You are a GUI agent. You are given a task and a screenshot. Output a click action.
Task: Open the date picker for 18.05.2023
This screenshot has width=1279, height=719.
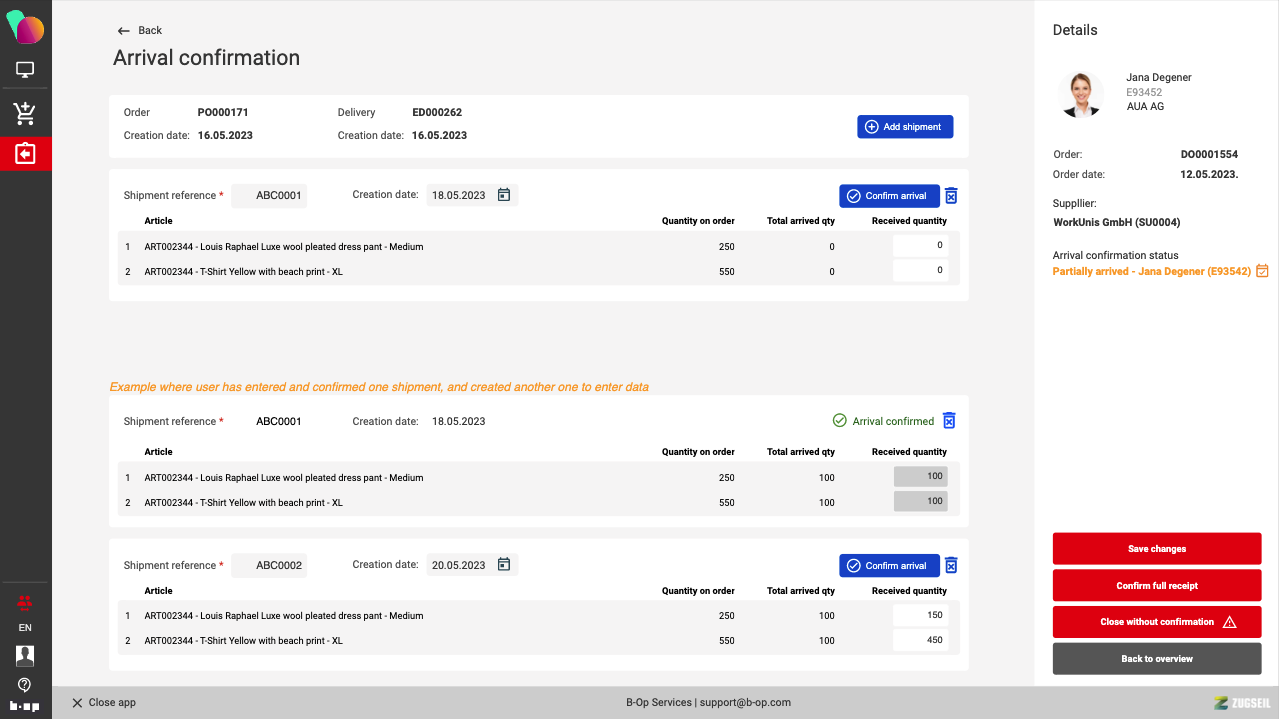coord(504,195)
